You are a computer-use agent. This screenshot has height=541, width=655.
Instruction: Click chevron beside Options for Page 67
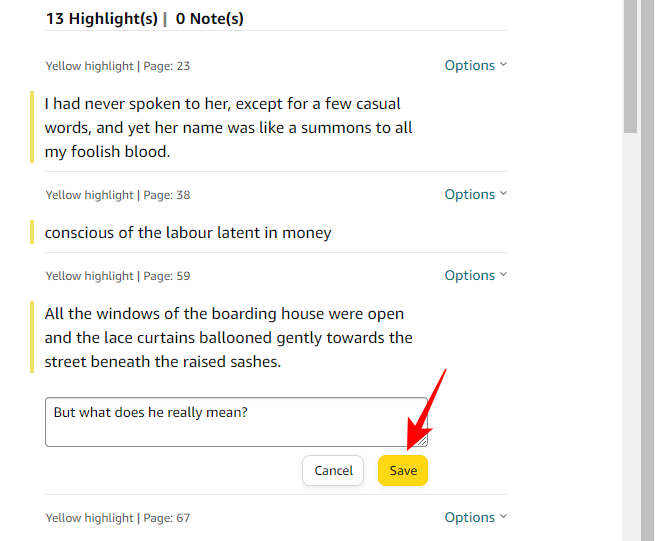pyautogui.click(x=503, y=517)
